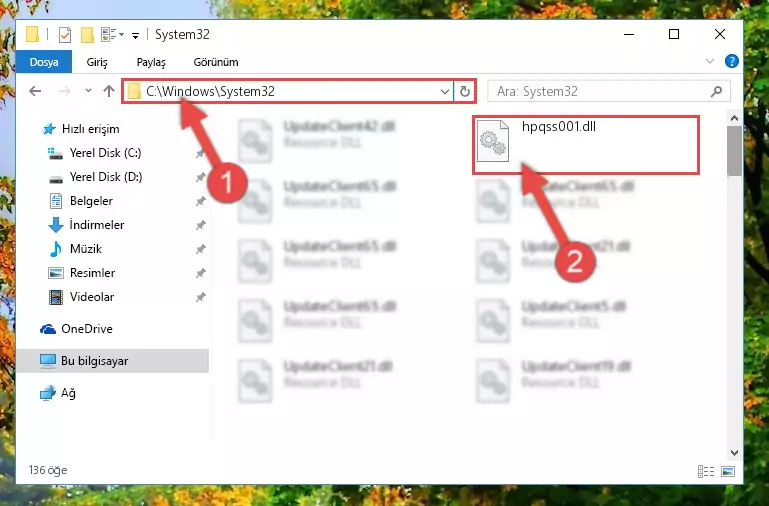Switch to the Görünüm ribbon tab
This screenshot has height=506, width=769.
click(x=216, y=62)
